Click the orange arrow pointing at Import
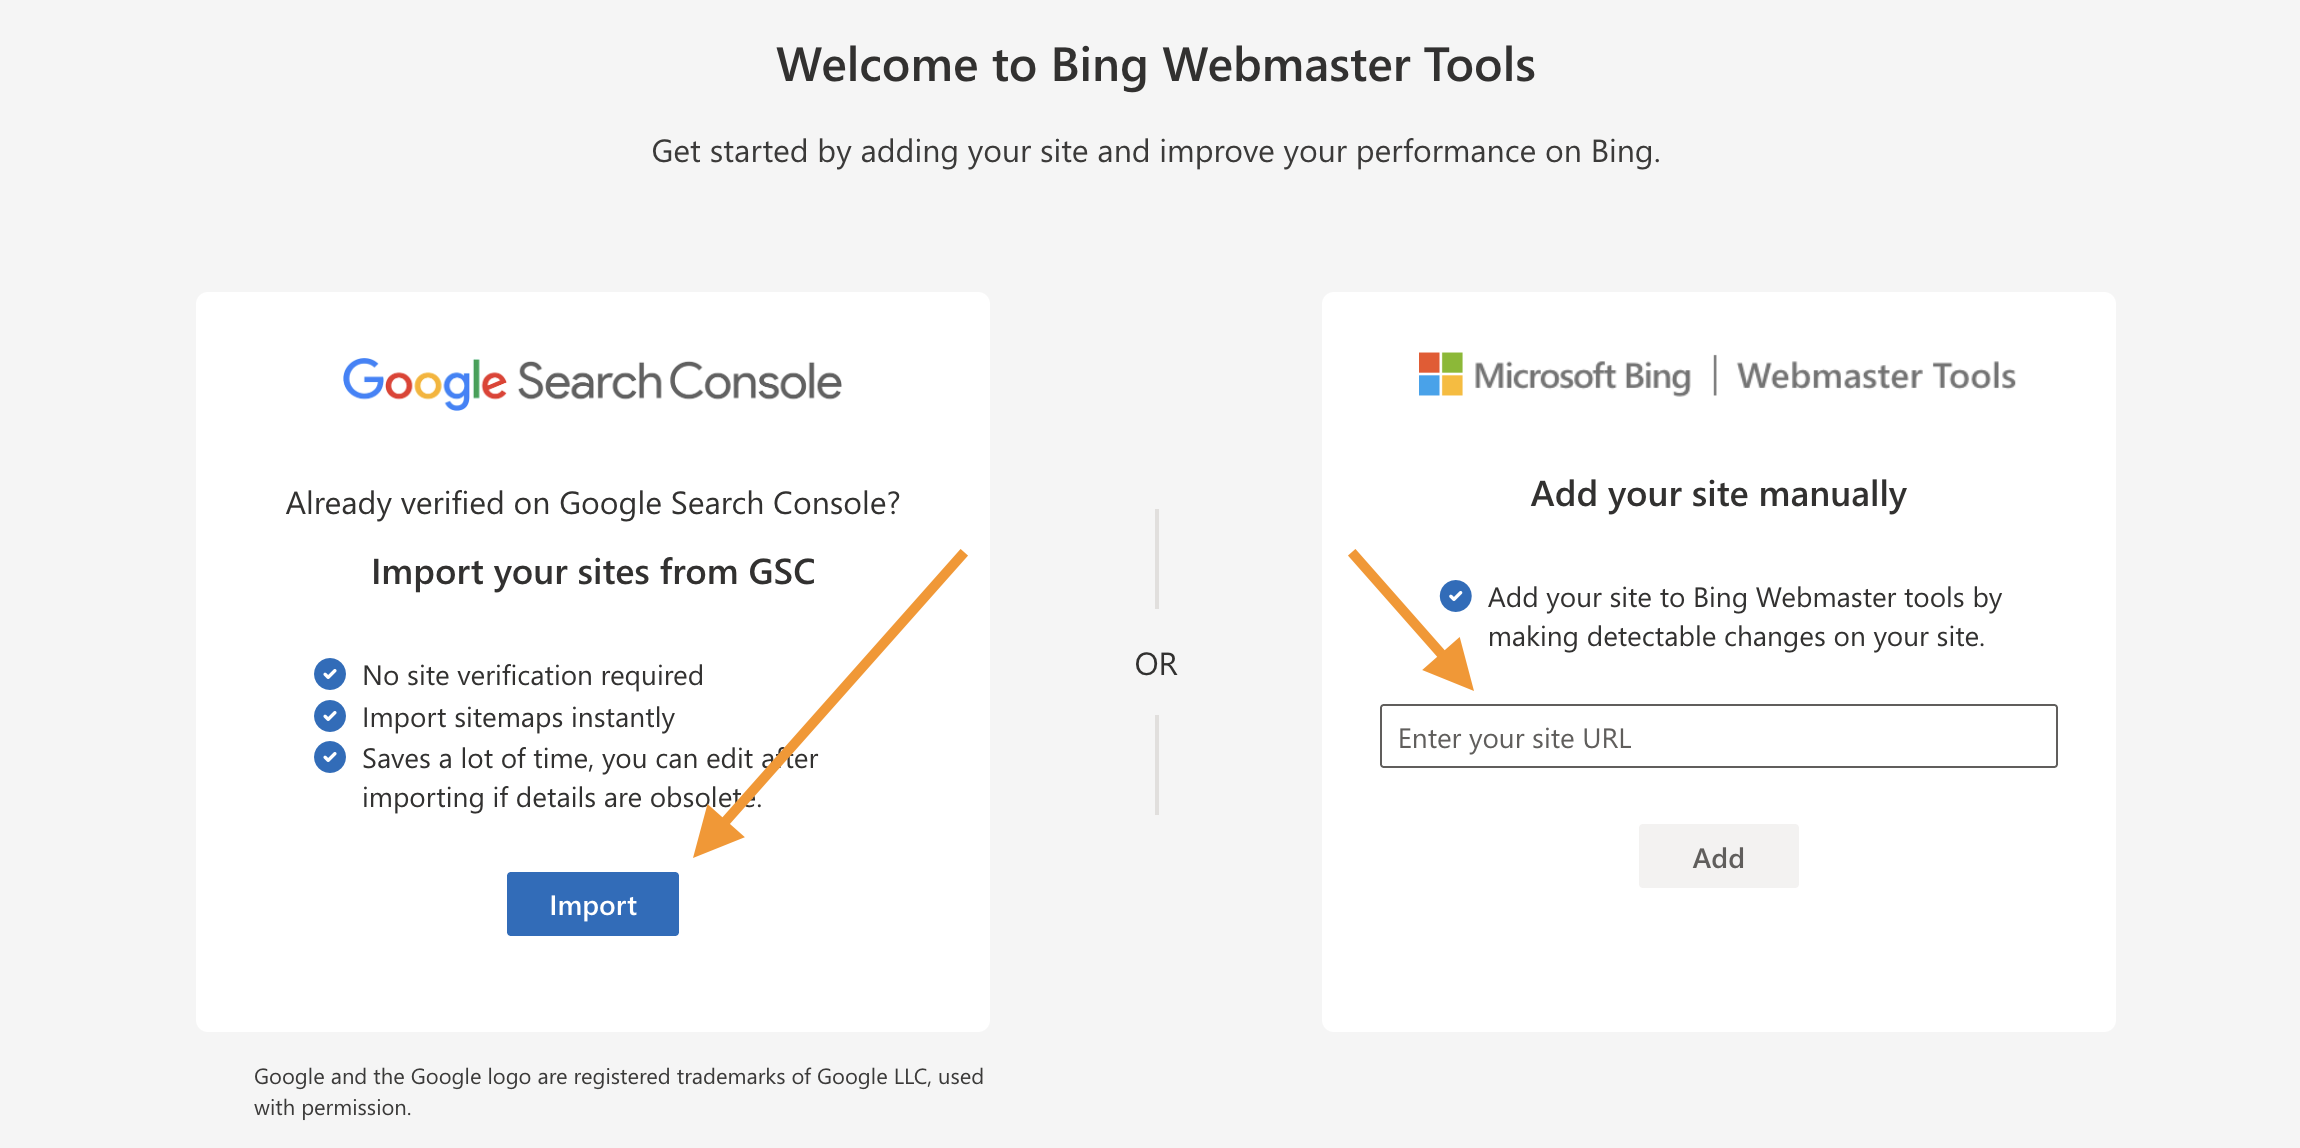 830,702
